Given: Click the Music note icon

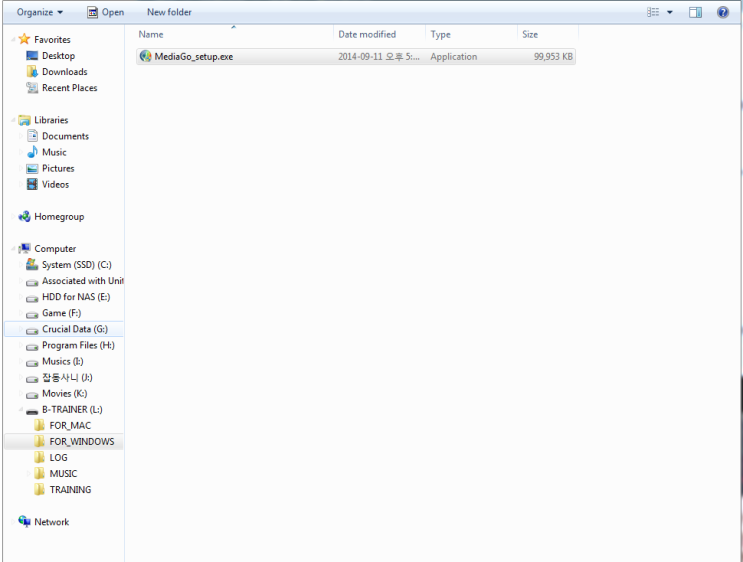Looking at the screenshot, I should pos(32,152).
